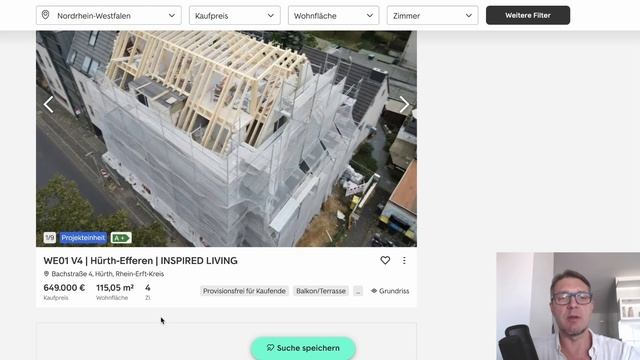
Task: Click the presenter webcam video overlay
Action: point(568,306)
